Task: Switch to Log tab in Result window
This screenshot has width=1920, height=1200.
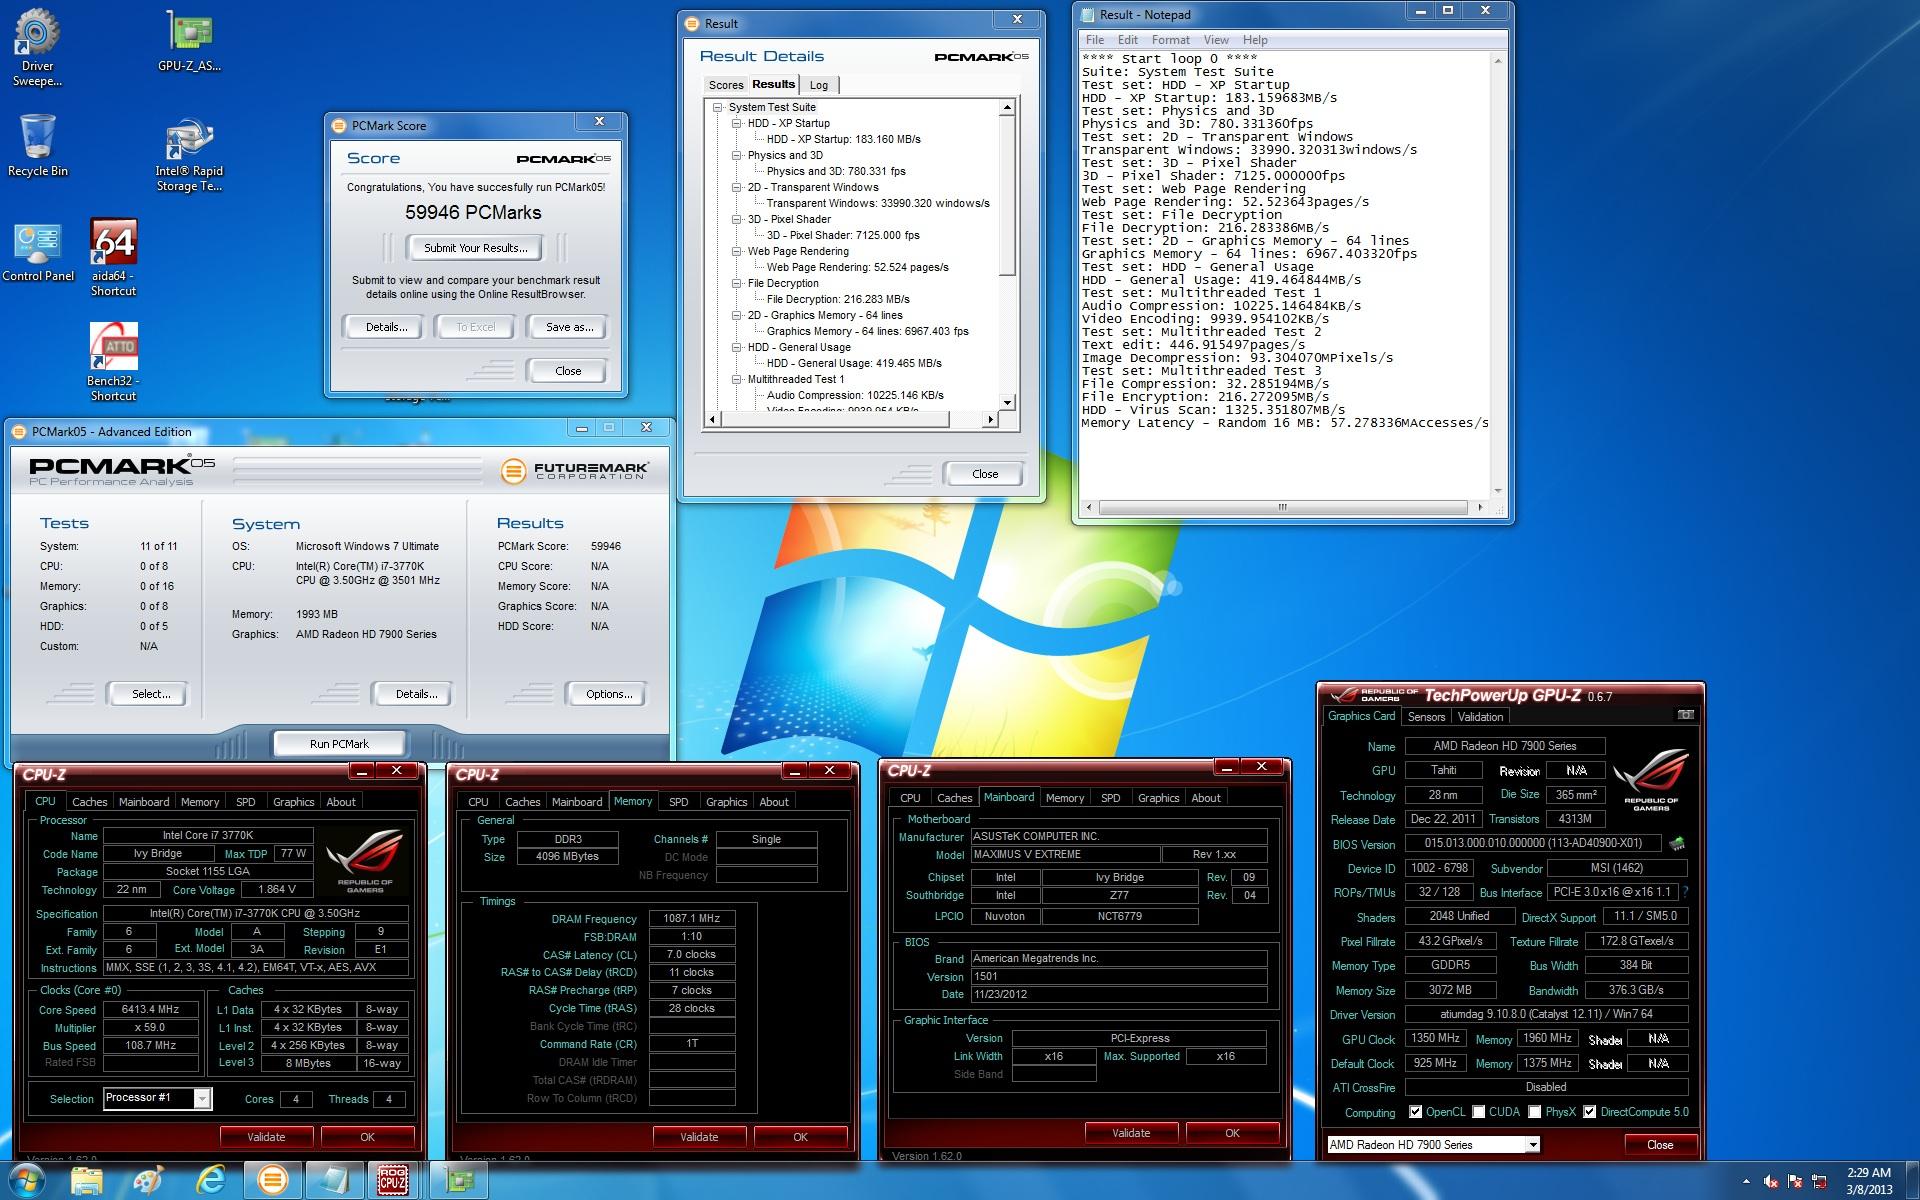Action: pyautogui.click(x=819, y=85)
